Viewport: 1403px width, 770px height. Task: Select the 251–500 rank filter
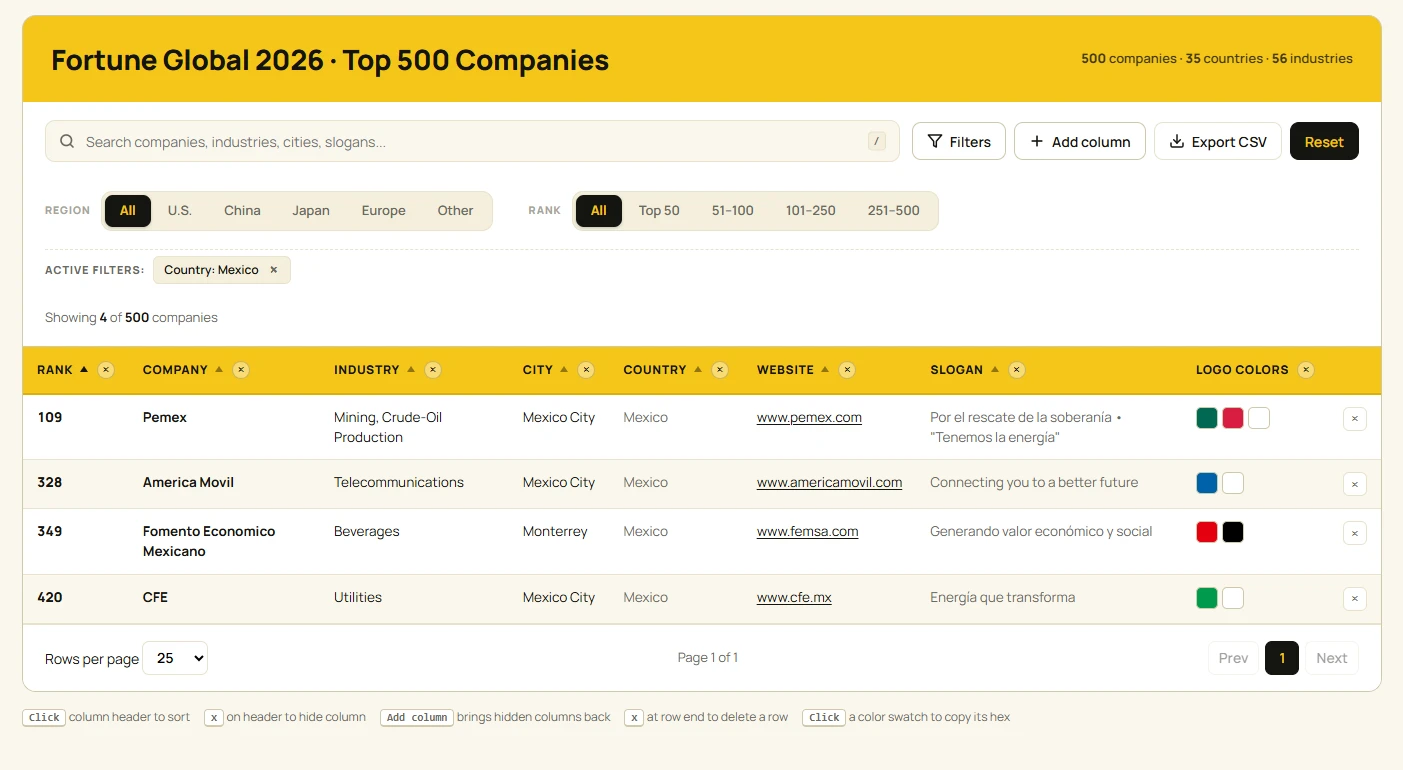(x=894, y=211)
